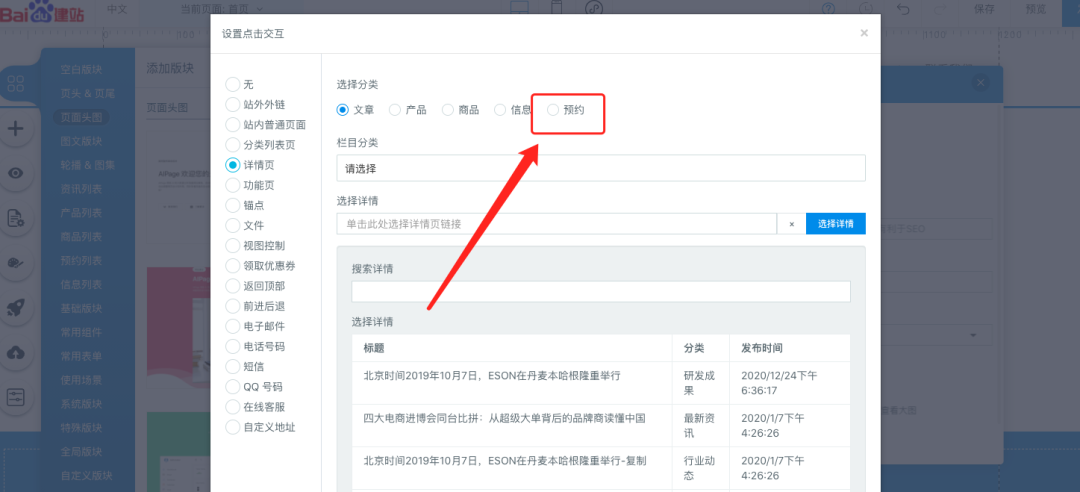Viewport: 1080px width, 492px height.
Task: Click the cloud upload icon in sidebar
Action: click(15, 353)
